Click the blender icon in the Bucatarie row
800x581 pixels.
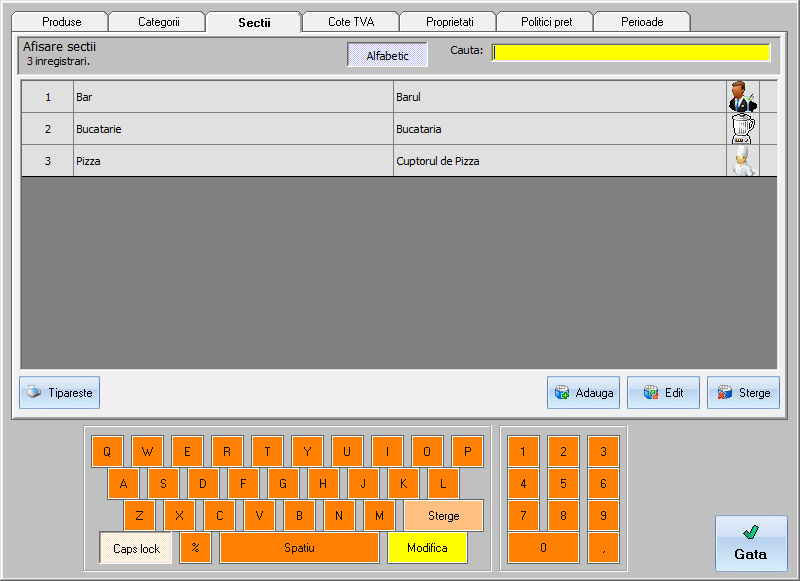click(x=743, y=129)
